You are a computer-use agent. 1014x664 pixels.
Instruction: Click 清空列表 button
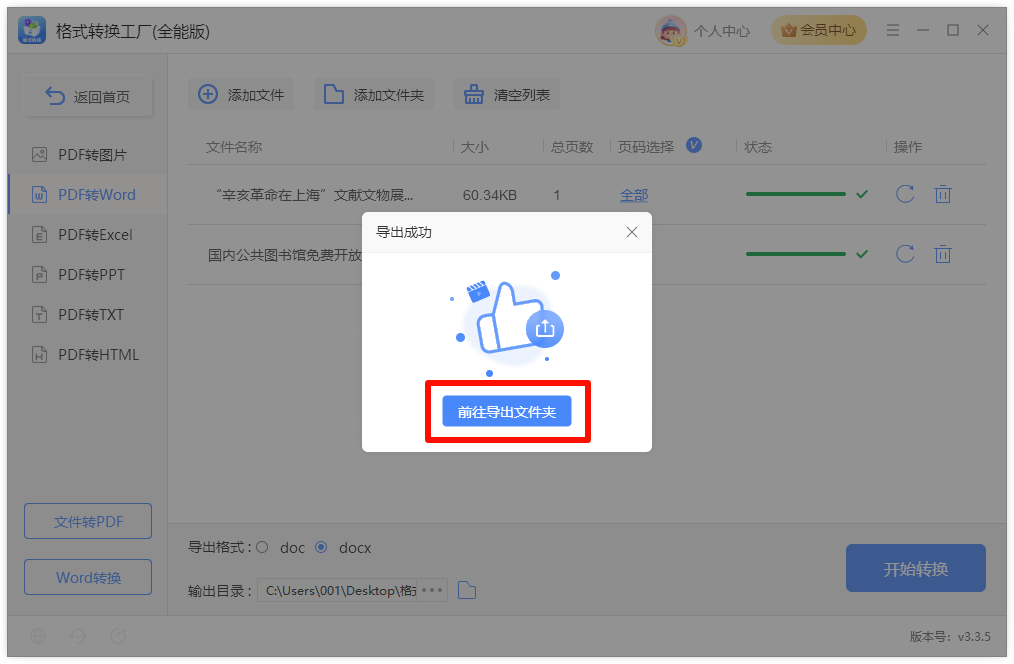(x=507, y=95)
